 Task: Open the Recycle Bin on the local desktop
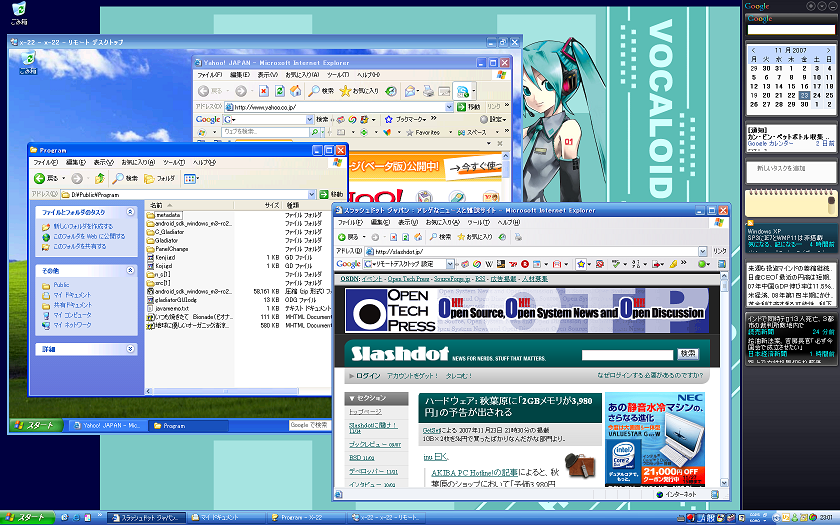pyautogui.click(x=19, y=13)
